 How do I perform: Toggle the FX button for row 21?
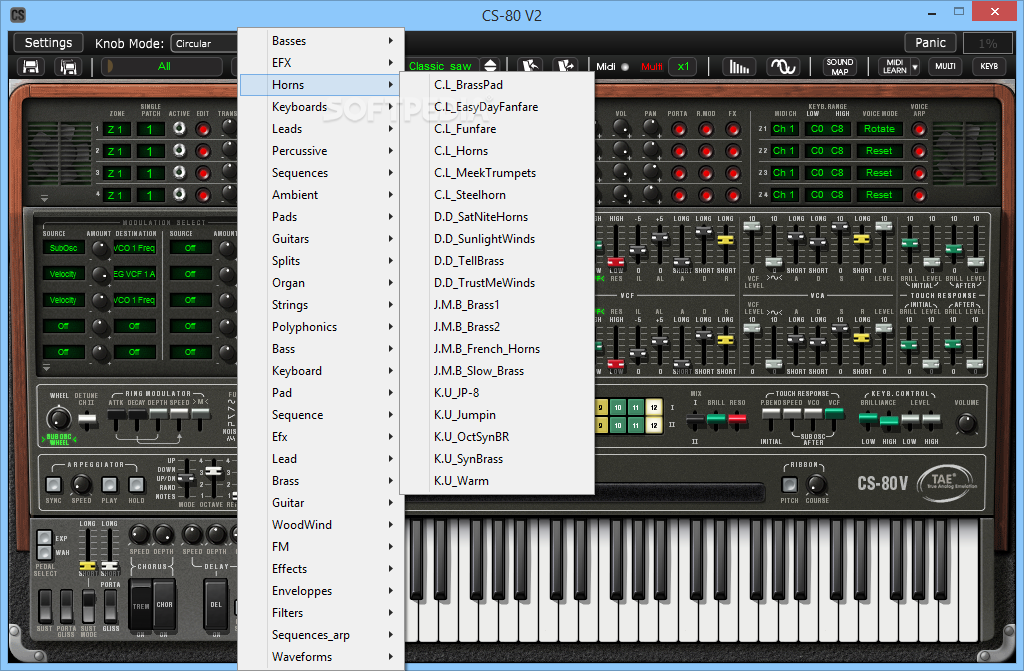[733, 129]
